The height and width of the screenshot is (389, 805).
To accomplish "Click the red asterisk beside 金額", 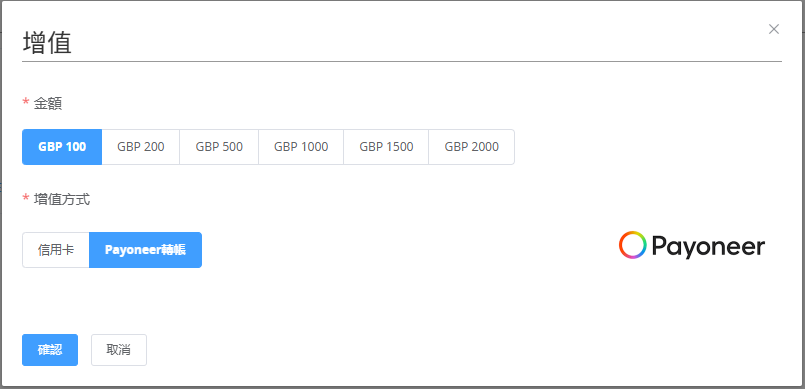I will (26, 103).
